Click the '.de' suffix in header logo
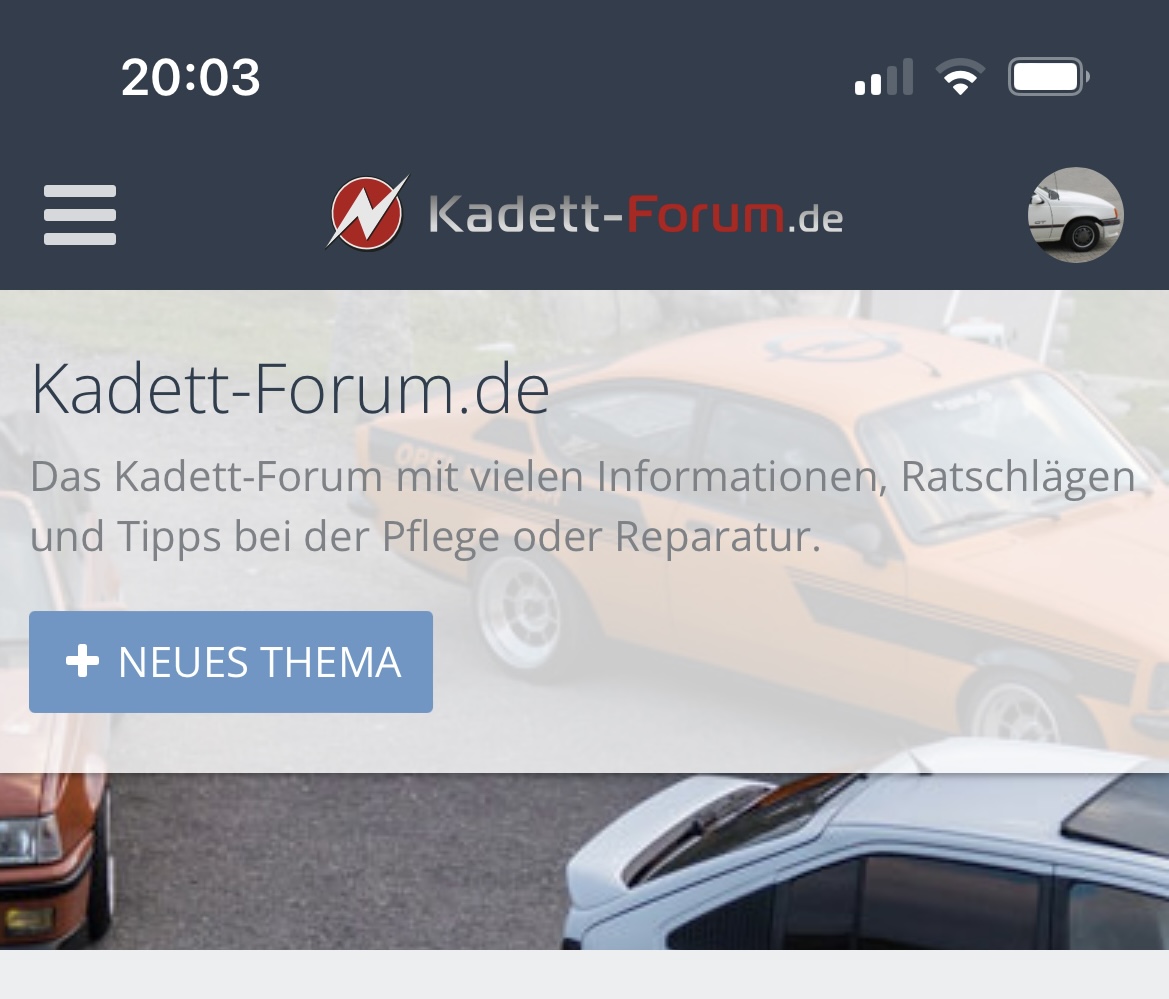The height and width of the screenshot is (999, 1169). click(816, 218)
